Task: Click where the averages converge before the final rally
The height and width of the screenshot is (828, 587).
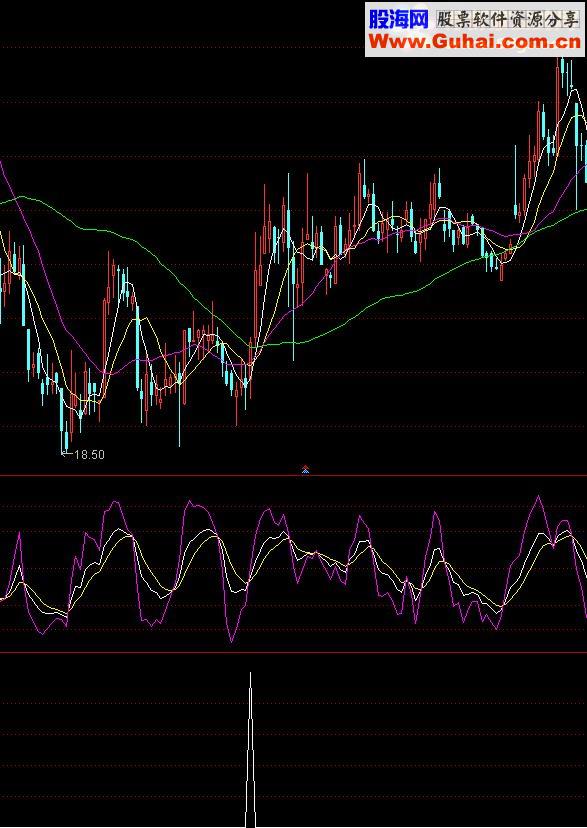Action: coord(512,246)
